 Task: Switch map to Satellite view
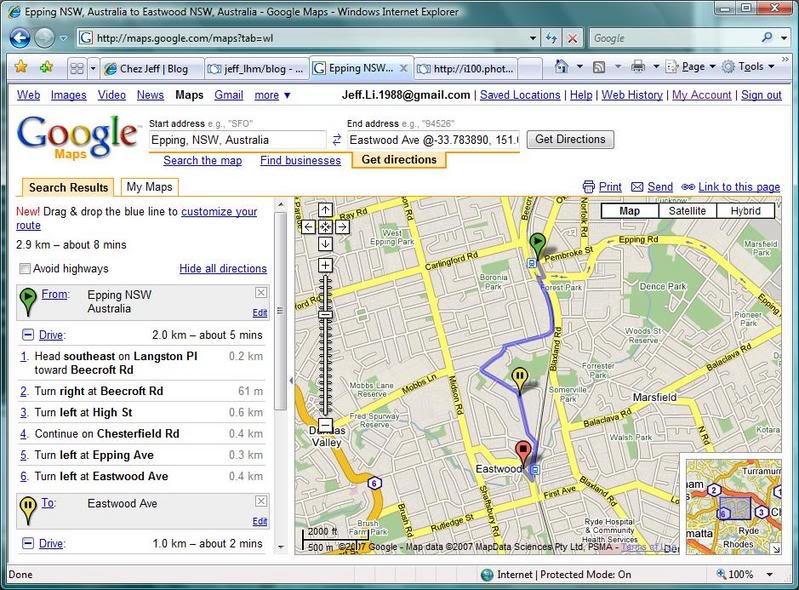click(x=687, y=211)
